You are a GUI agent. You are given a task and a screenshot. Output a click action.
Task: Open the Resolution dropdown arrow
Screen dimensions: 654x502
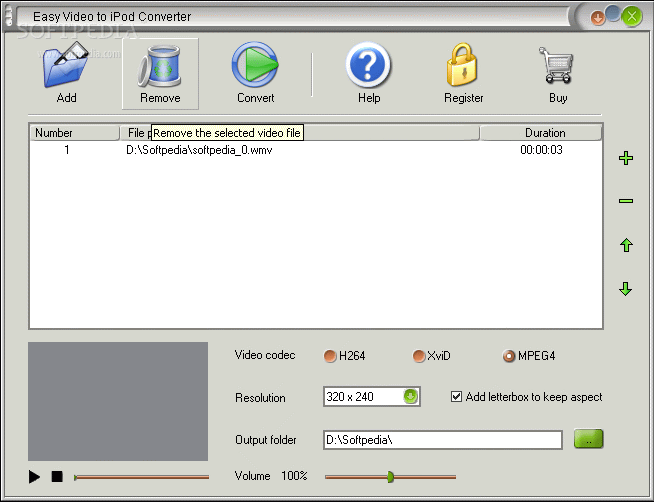(410, 396)
